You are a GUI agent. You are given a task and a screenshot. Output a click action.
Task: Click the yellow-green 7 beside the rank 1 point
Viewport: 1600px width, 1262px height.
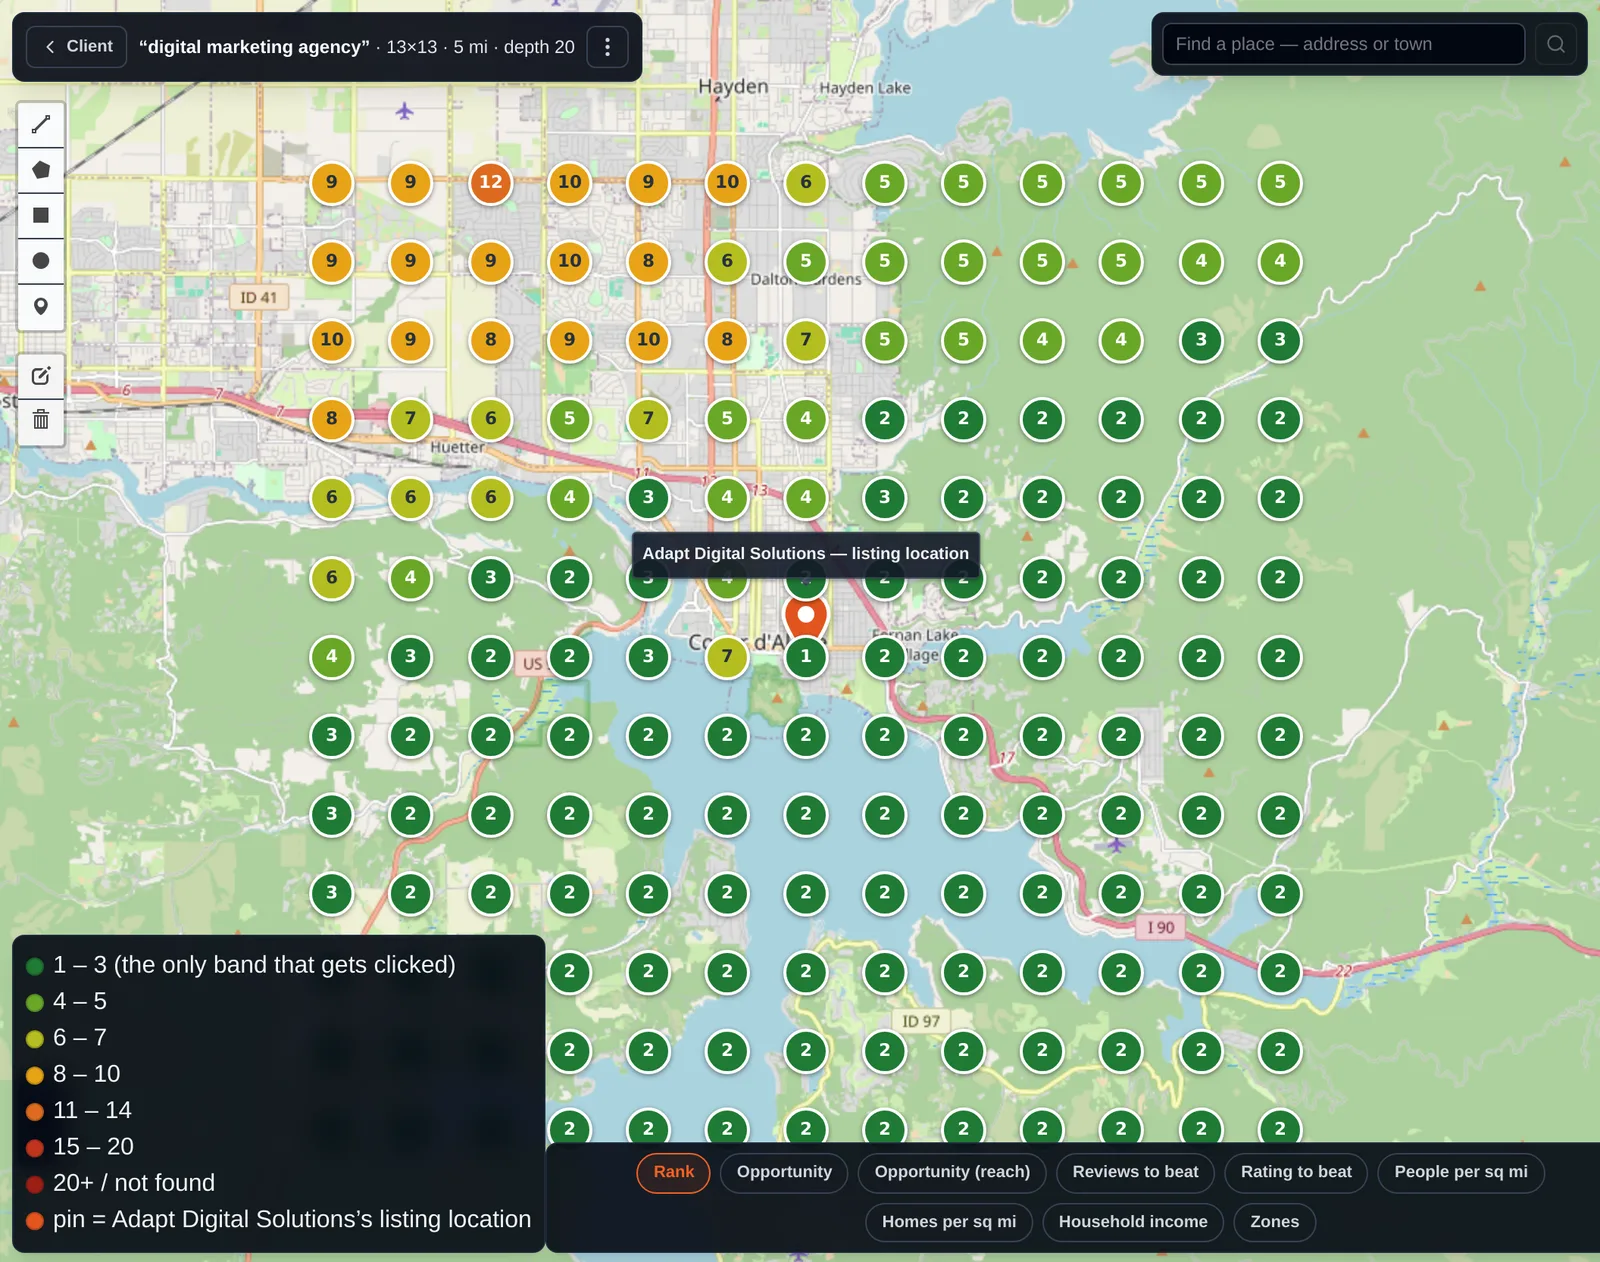[727, 657]
